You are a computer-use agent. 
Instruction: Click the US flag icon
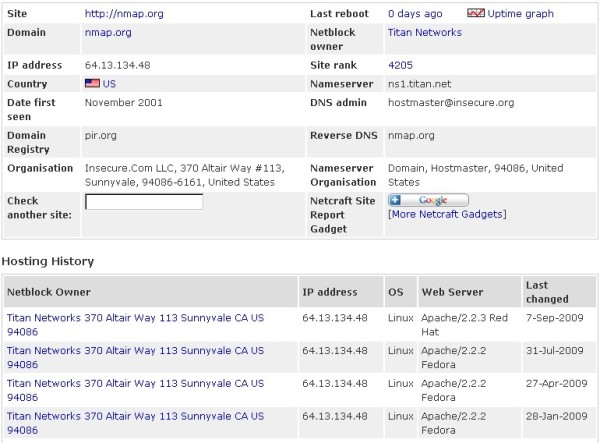(x=92, y=83)
